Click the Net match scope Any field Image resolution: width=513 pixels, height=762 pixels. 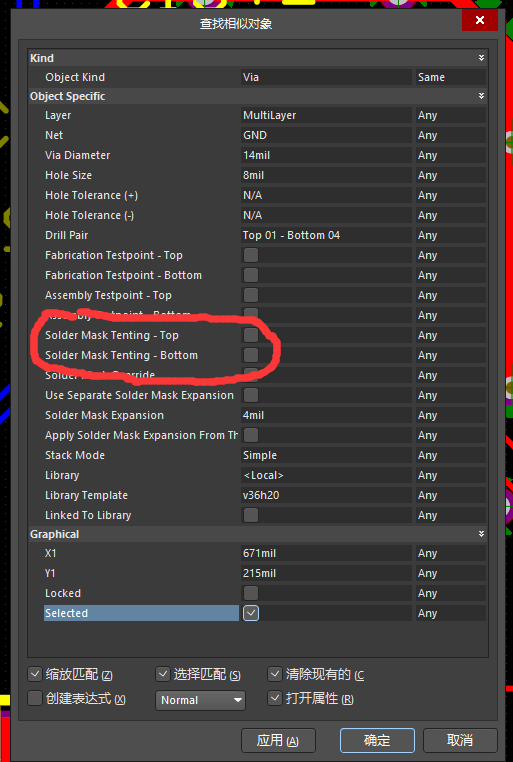450,135
